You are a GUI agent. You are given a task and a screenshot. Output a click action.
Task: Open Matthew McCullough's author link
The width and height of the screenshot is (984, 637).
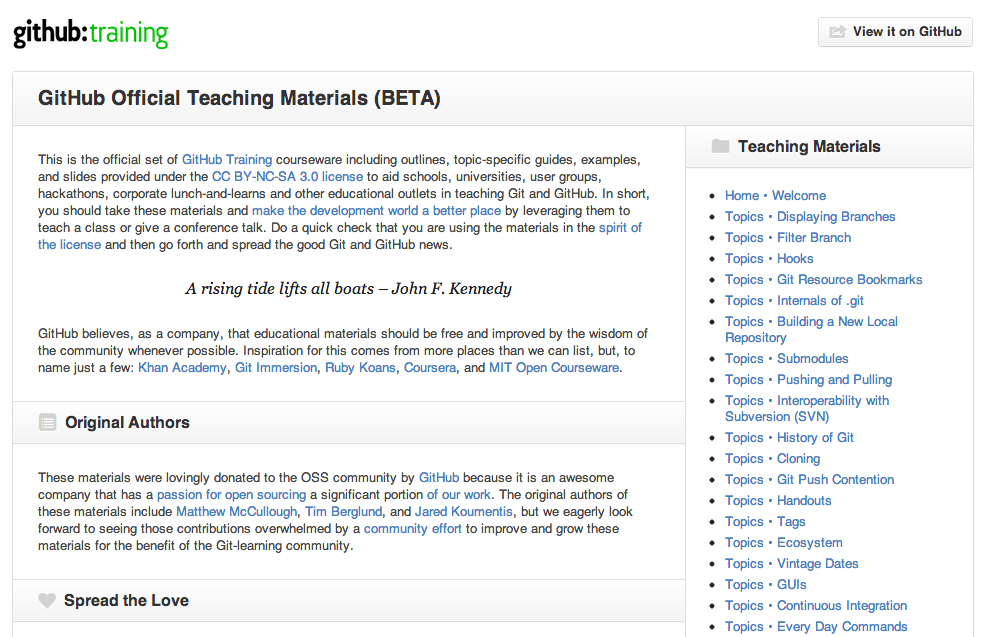pyautogui.click(x=237, y=511)
